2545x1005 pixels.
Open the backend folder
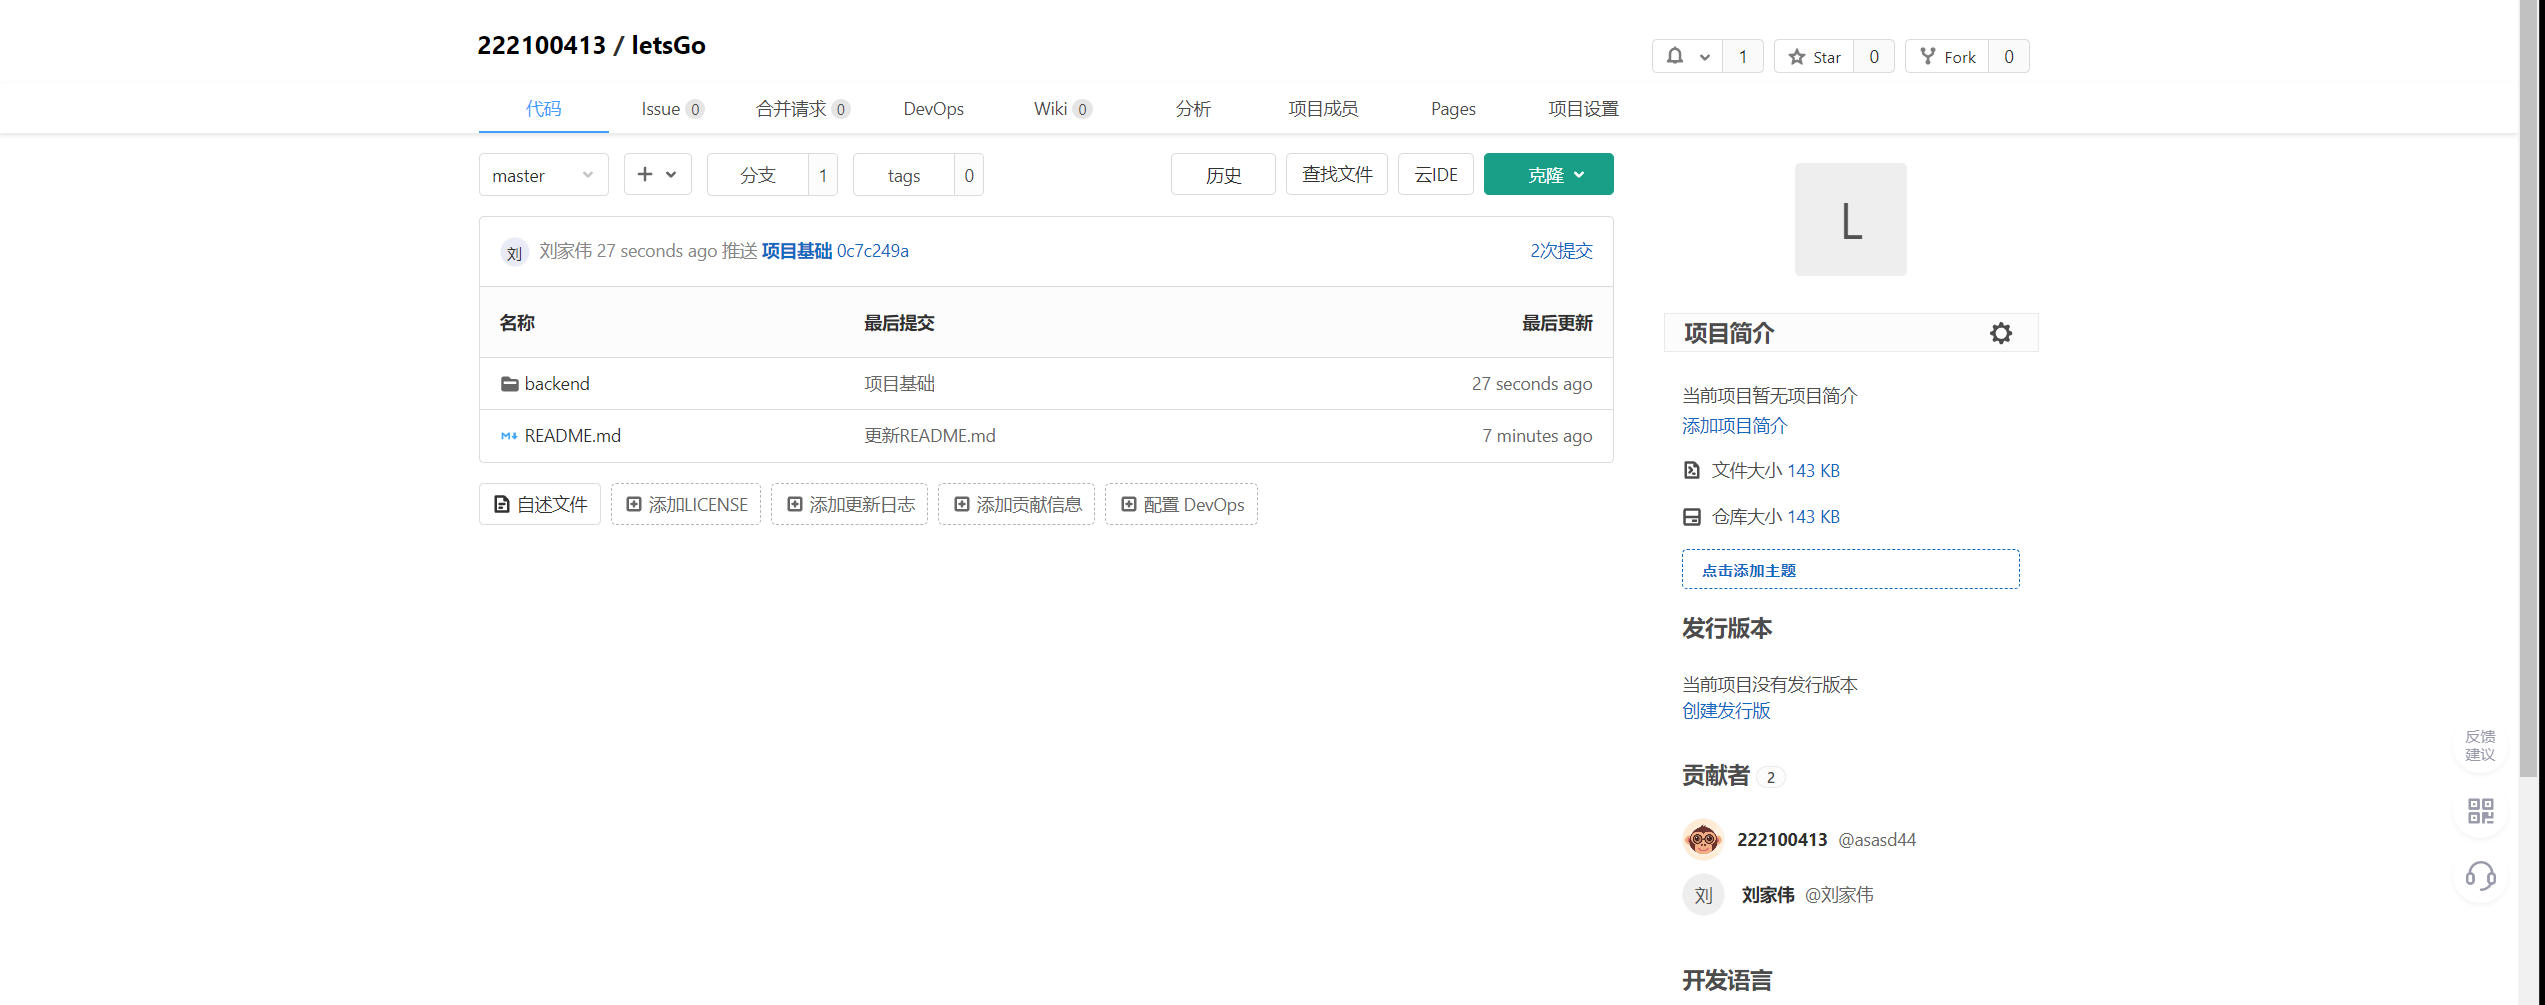(x=556, y=384)
